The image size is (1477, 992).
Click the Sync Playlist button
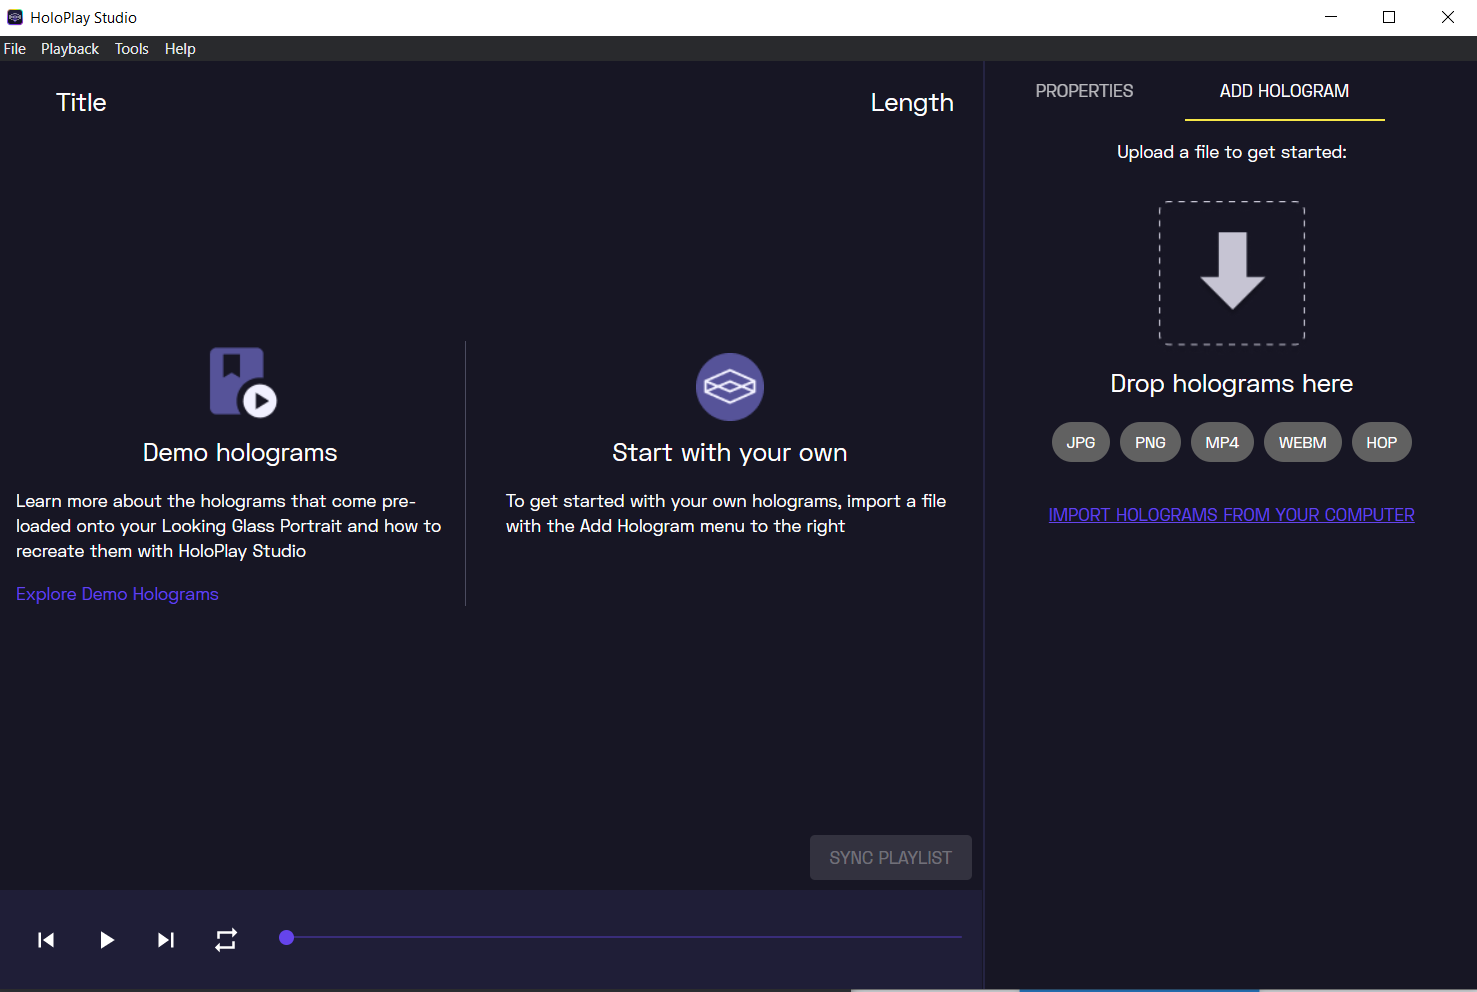(891, 858)
